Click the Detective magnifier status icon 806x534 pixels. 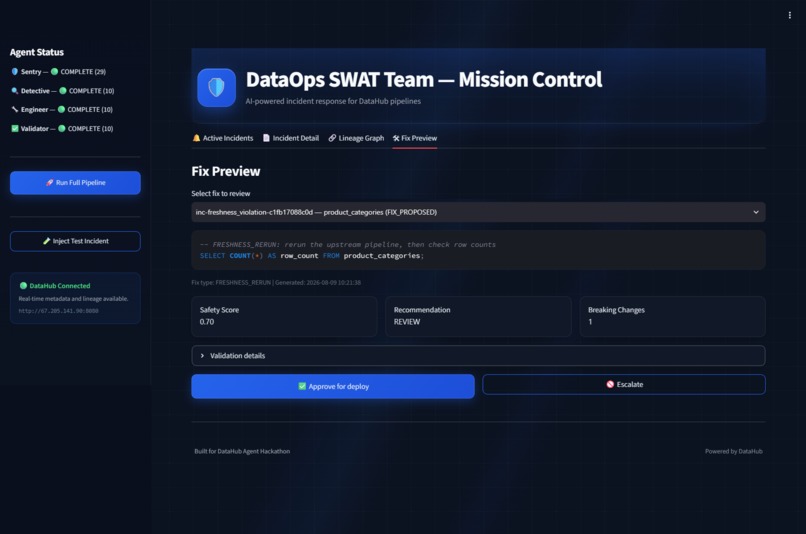[x=14, y=90]
